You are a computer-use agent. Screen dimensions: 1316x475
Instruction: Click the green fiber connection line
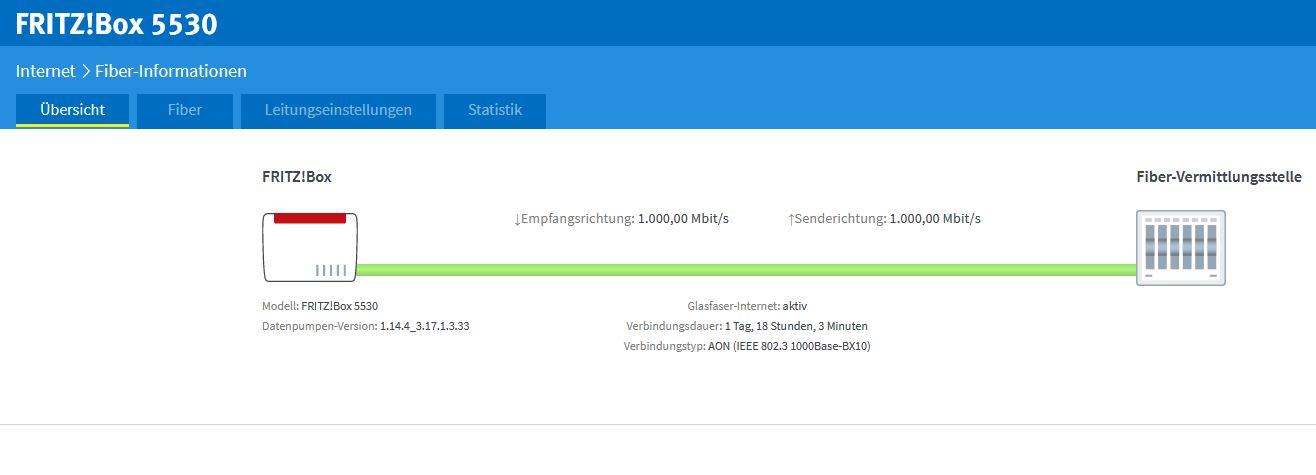(x=746, y=270)
